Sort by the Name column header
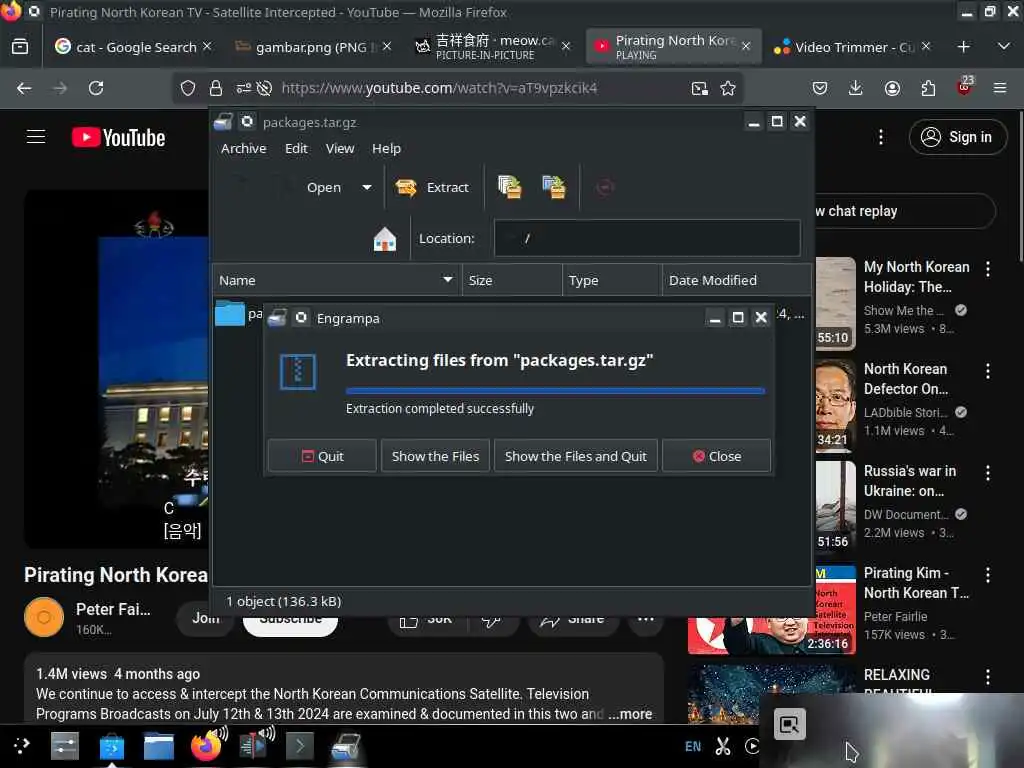 336,280
